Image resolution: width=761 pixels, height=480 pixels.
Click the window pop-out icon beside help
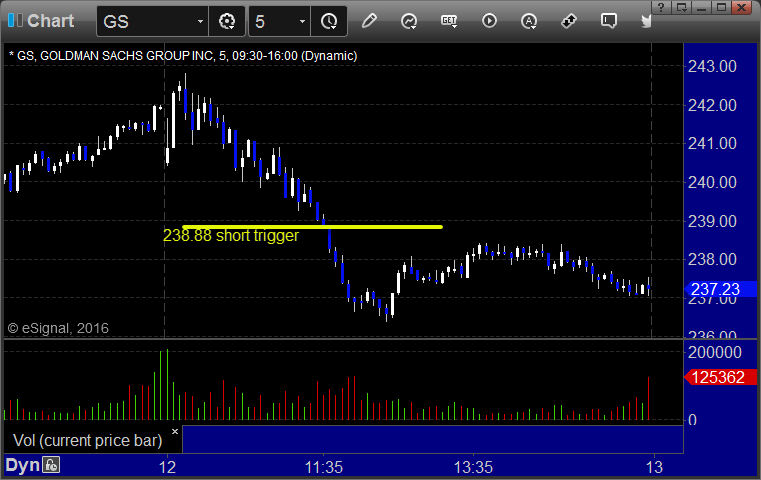click(x=681, y=7)
